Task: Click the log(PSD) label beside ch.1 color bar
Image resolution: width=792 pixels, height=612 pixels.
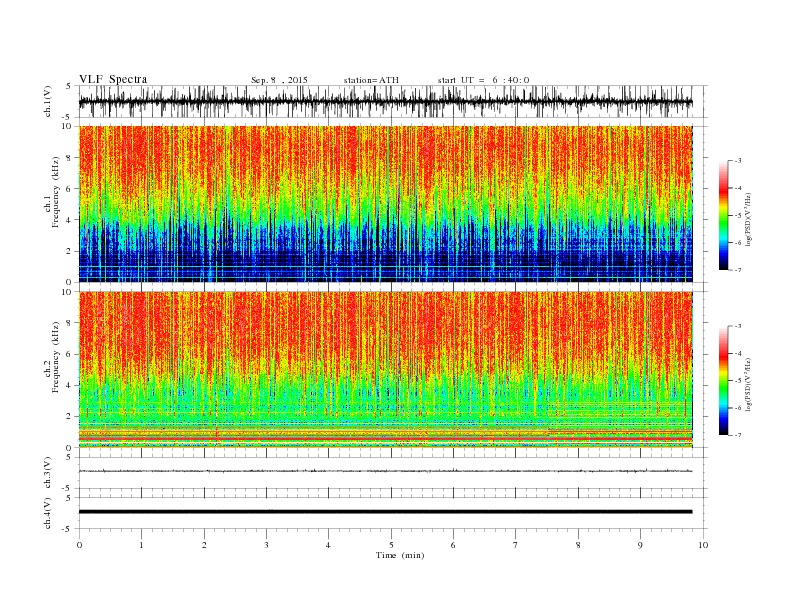Action: pyautogui.click(x=748, y=219)
